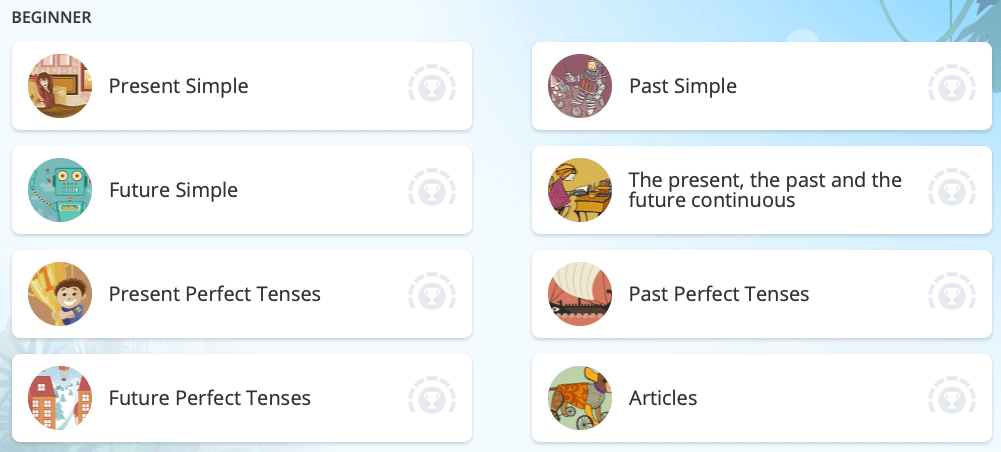Start the Past Perfect Tenses lesson
Image resolution: width=1001 pixels, height=452 pixels.
pyautogui.click(x=719, y=294)
